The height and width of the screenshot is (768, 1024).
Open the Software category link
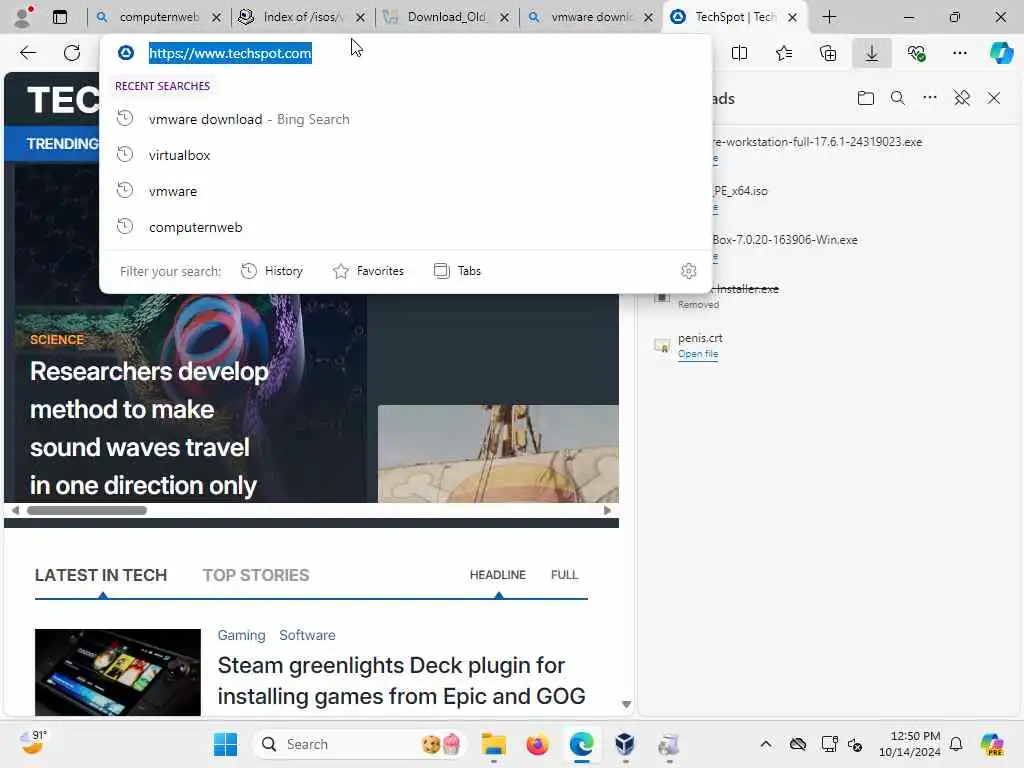tap(307, 635)
